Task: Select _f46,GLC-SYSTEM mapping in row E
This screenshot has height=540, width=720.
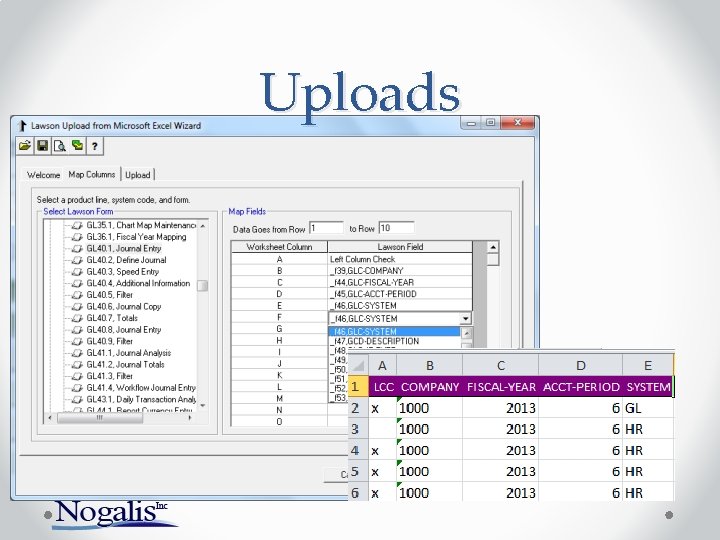Action: point(400,306)
